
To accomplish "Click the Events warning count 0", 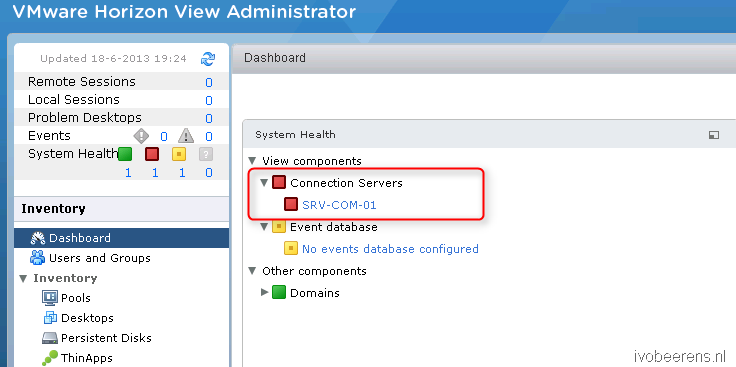I will click(x=209, y=137).
